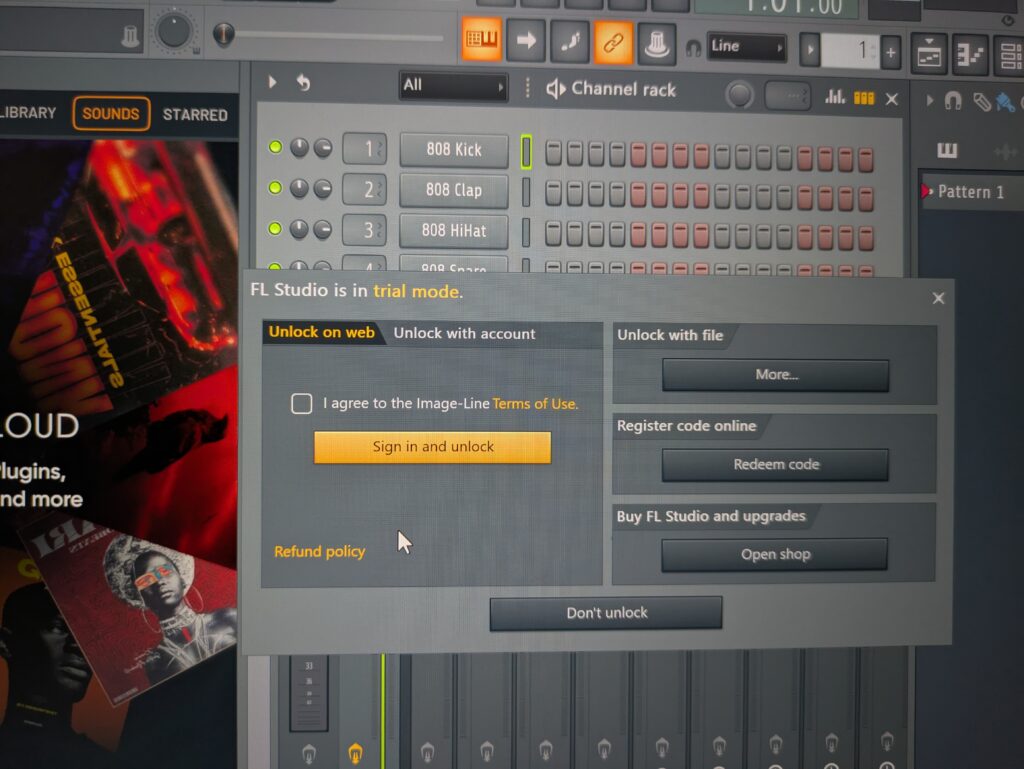Select the 808 Kick channel selector LED
Viewport: 1024px width, 769px height.
pyautogui.click(x=526, y=151)
